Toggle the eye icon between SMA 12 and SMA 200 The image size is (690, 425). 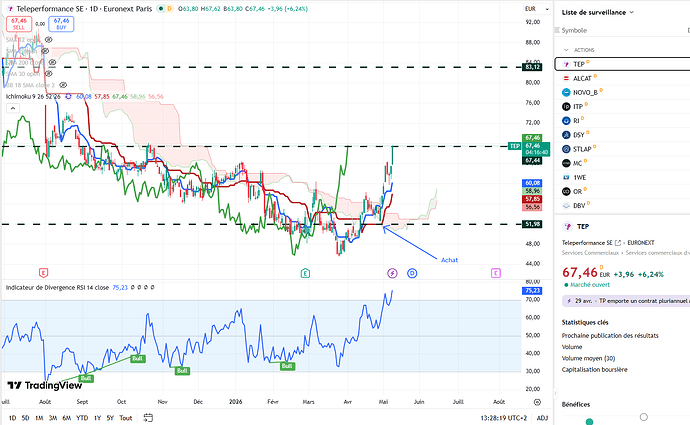[x=45, y=51]
